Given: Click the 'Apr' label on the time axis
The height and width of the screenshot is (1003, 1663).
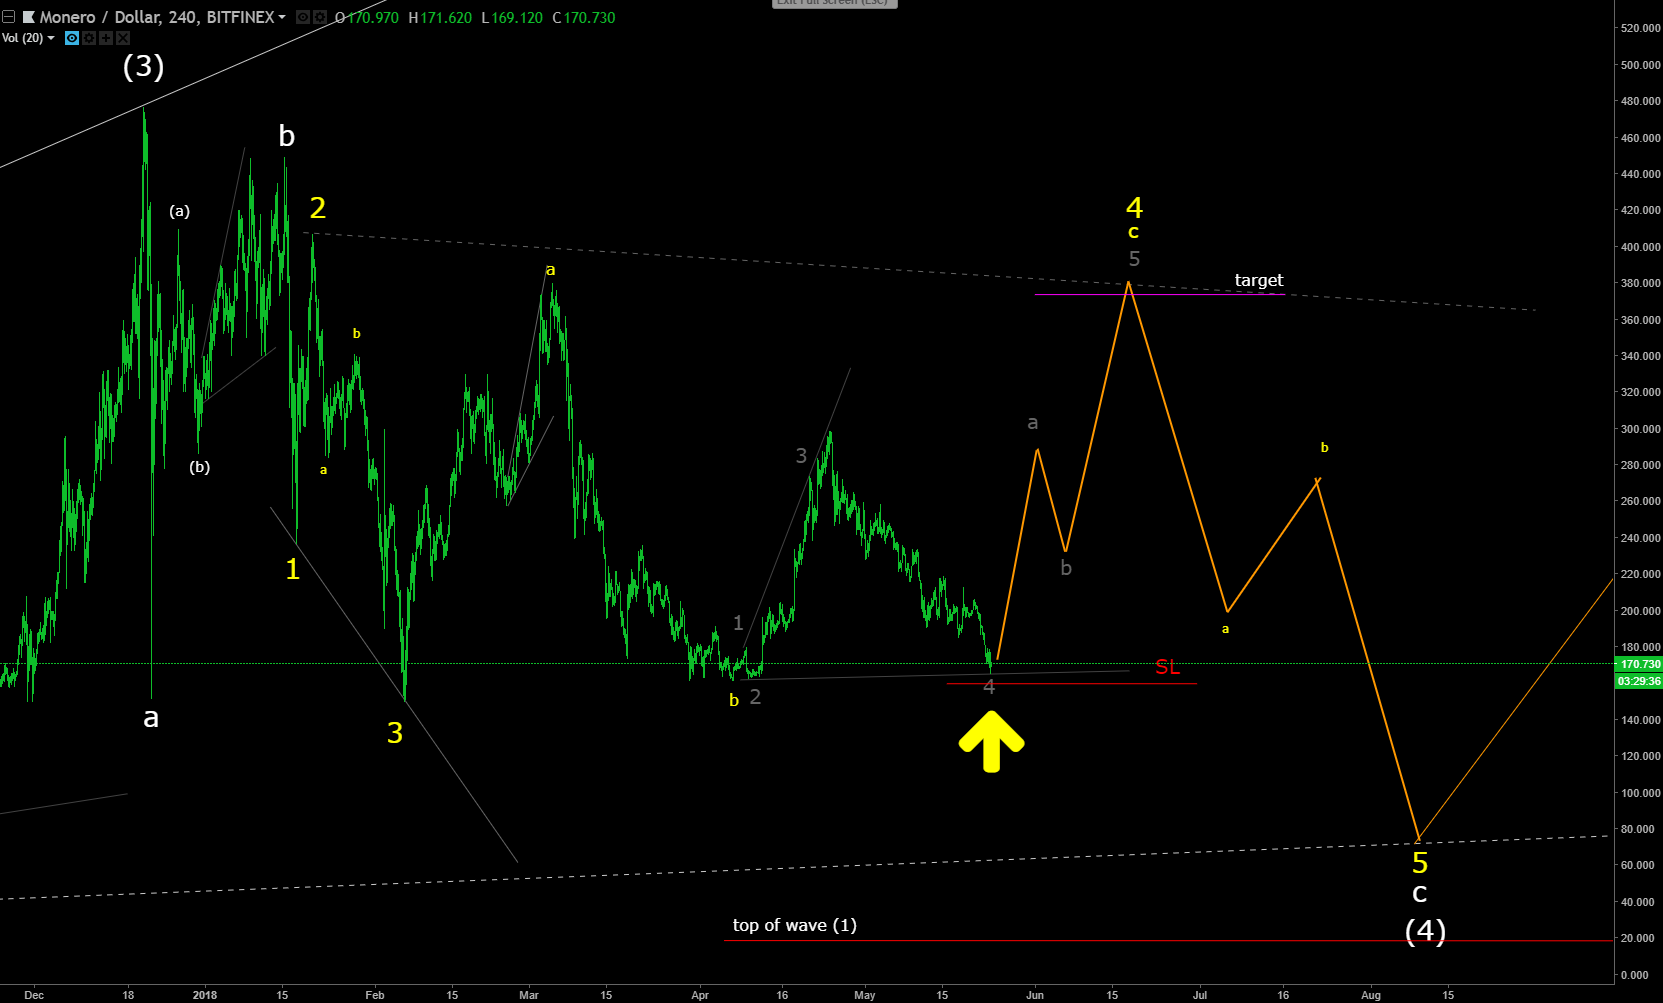Looking at the screenshot, I should (700, 995).
